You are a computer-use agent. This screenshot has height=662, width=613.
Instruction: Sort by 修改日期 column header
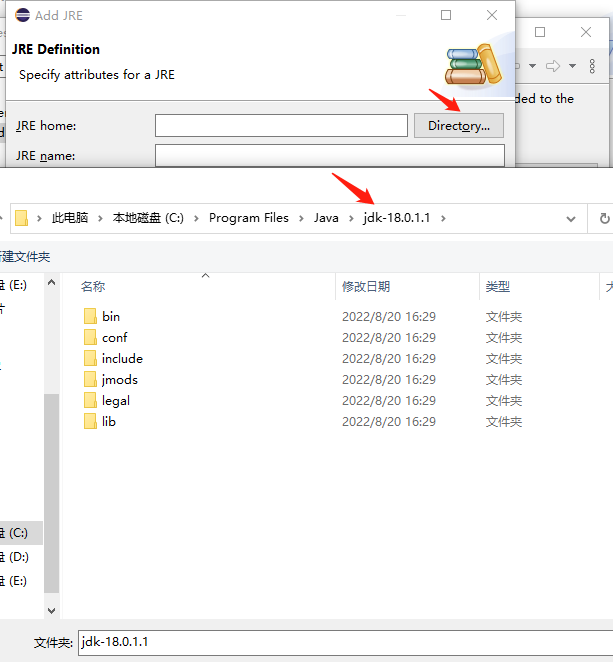click(x=366, y=287)
